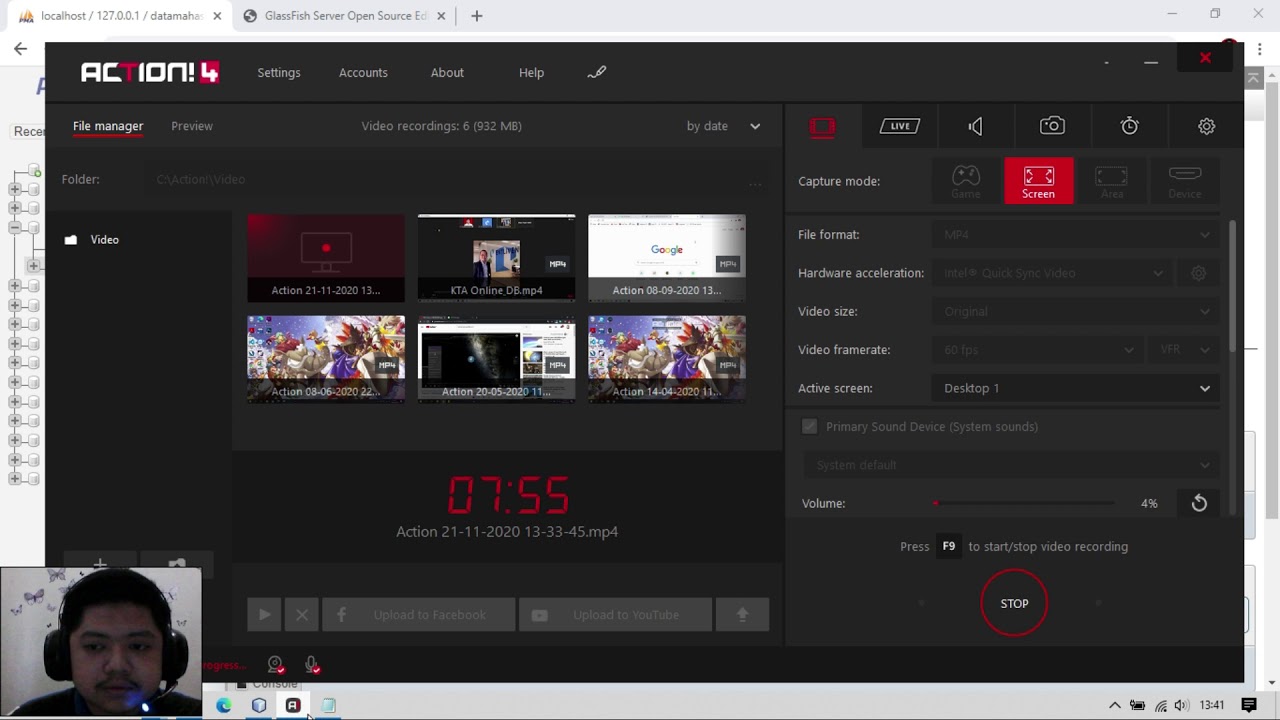Open the notification center in system tray
The width and height of the screenshot is (1280, 720).
[1249, 705]
